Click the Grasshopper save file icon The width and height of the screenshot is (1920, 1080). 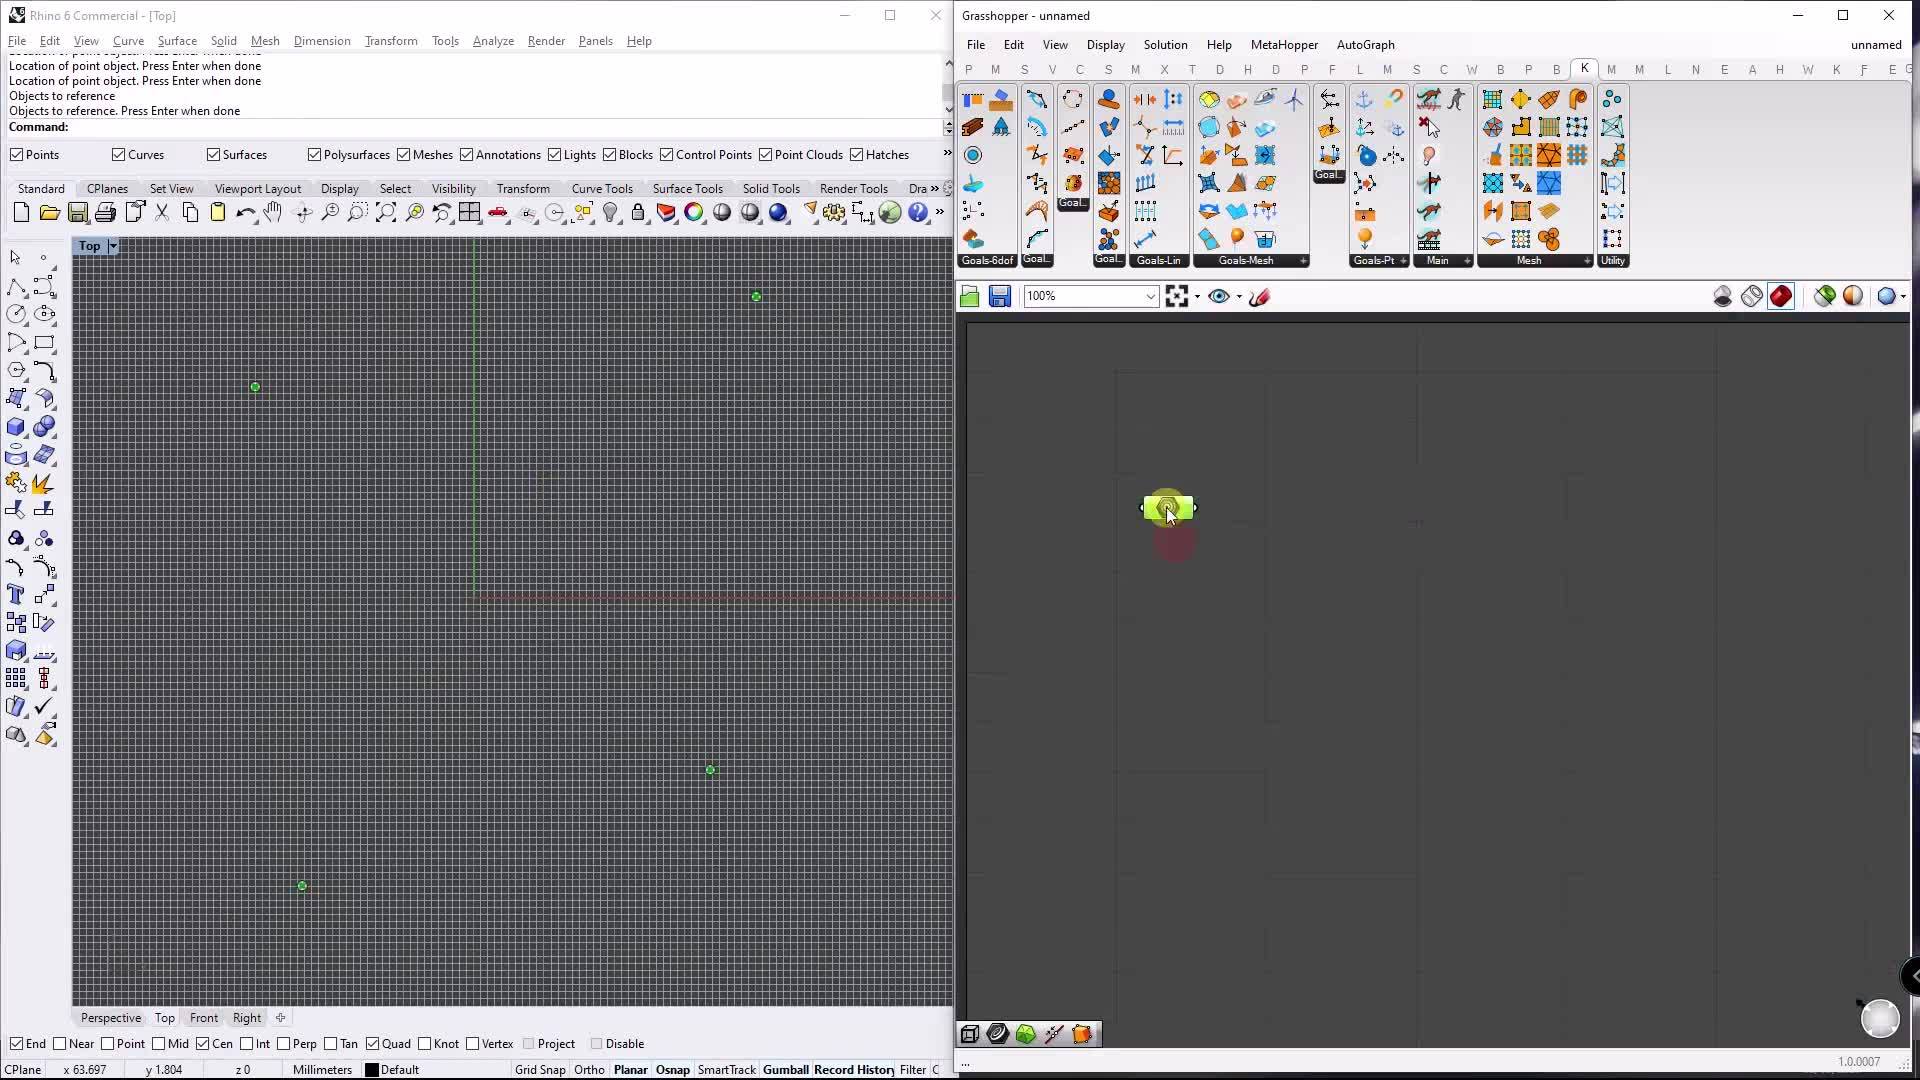pos(999,296)
